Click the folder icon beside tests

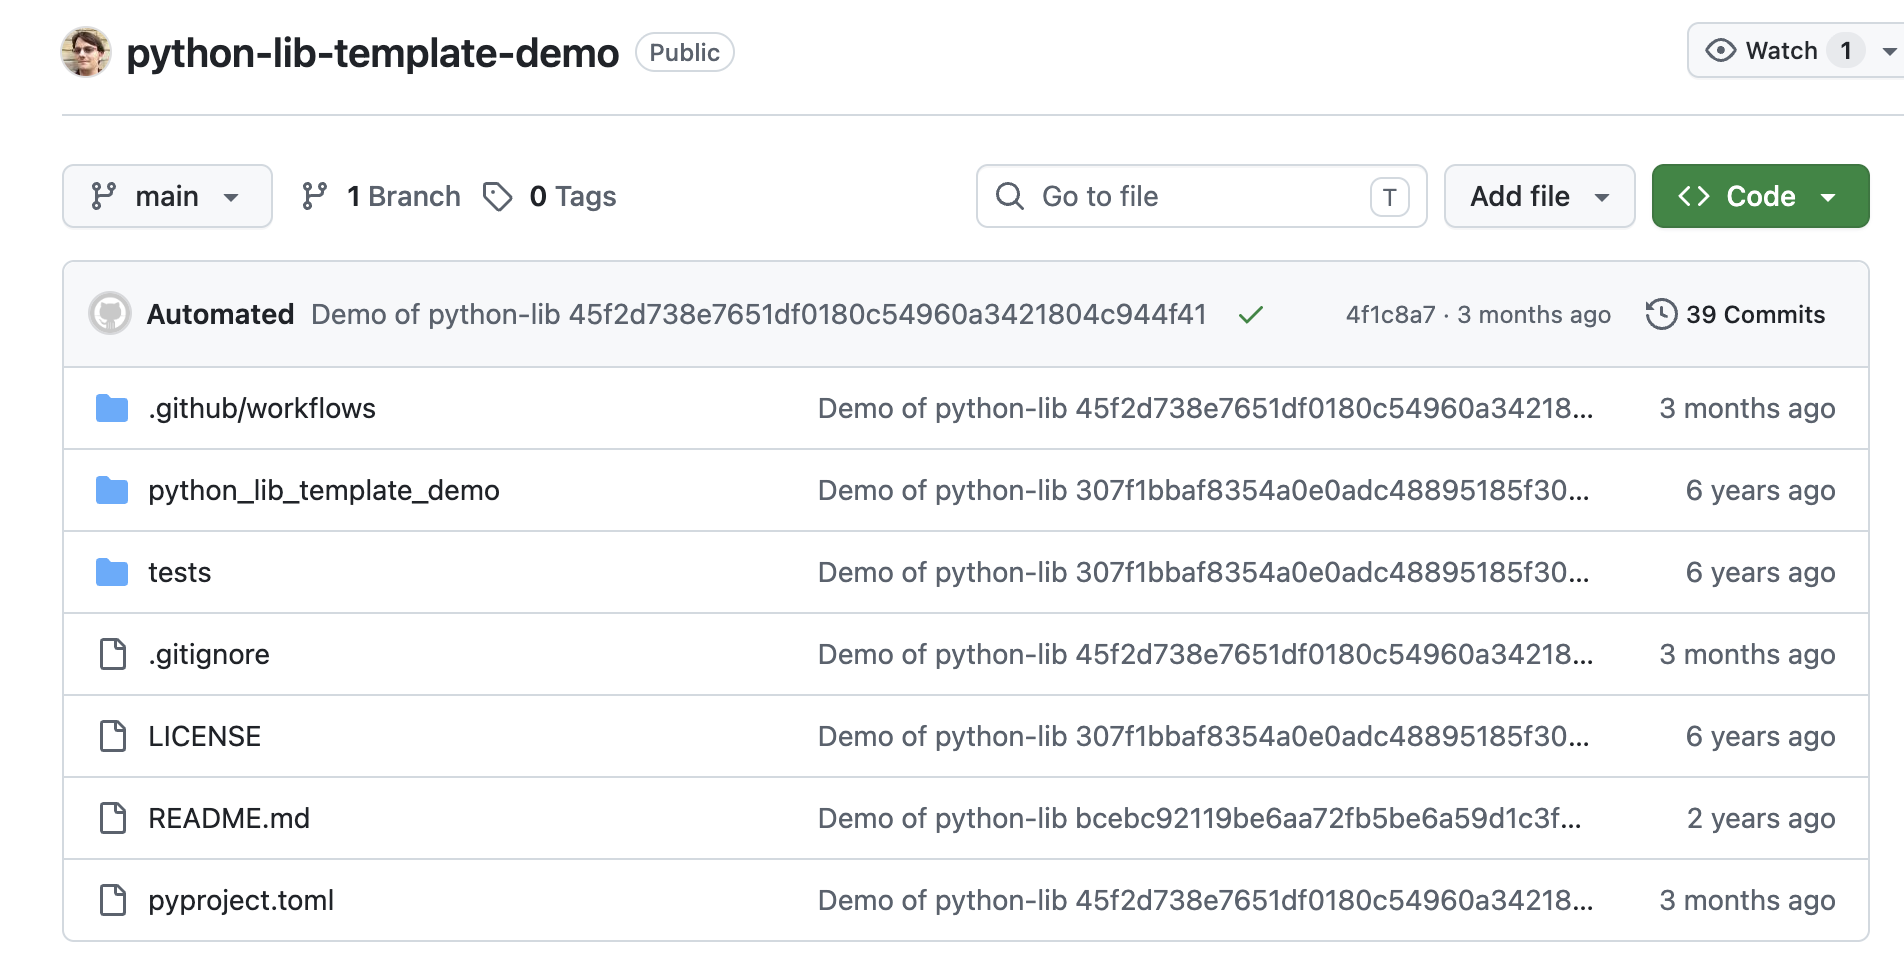tap(111, 572)
